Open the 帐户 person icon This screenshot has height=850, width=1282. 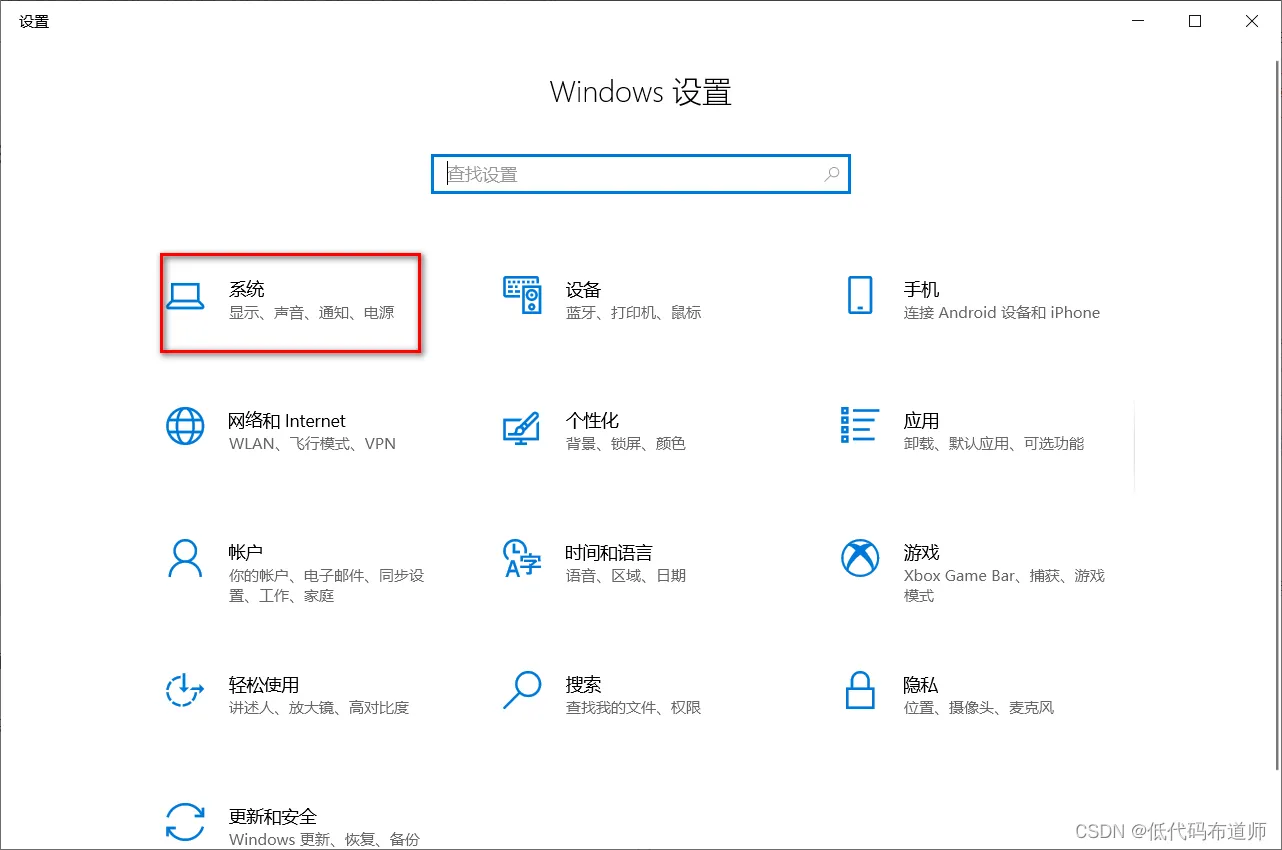185,559
